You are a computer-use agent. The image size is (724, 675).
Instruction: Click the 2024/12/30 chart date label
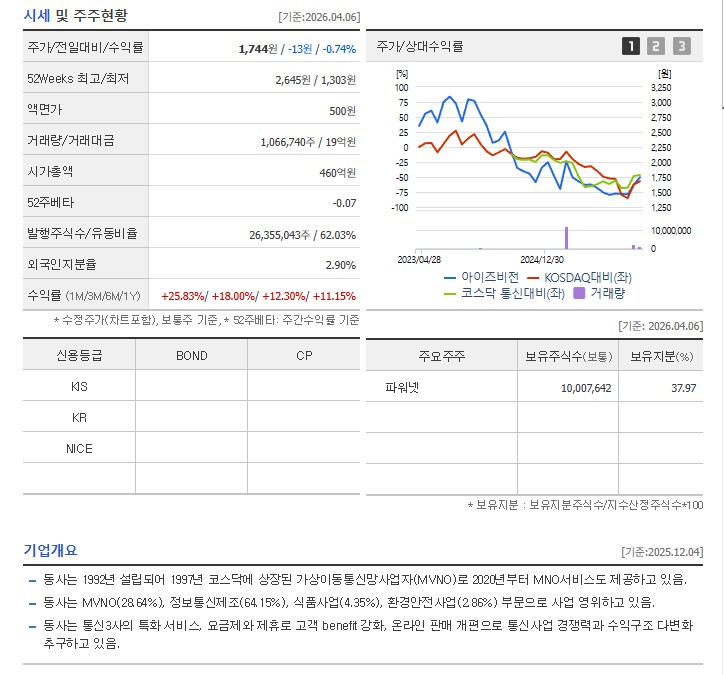pos(542,259)
